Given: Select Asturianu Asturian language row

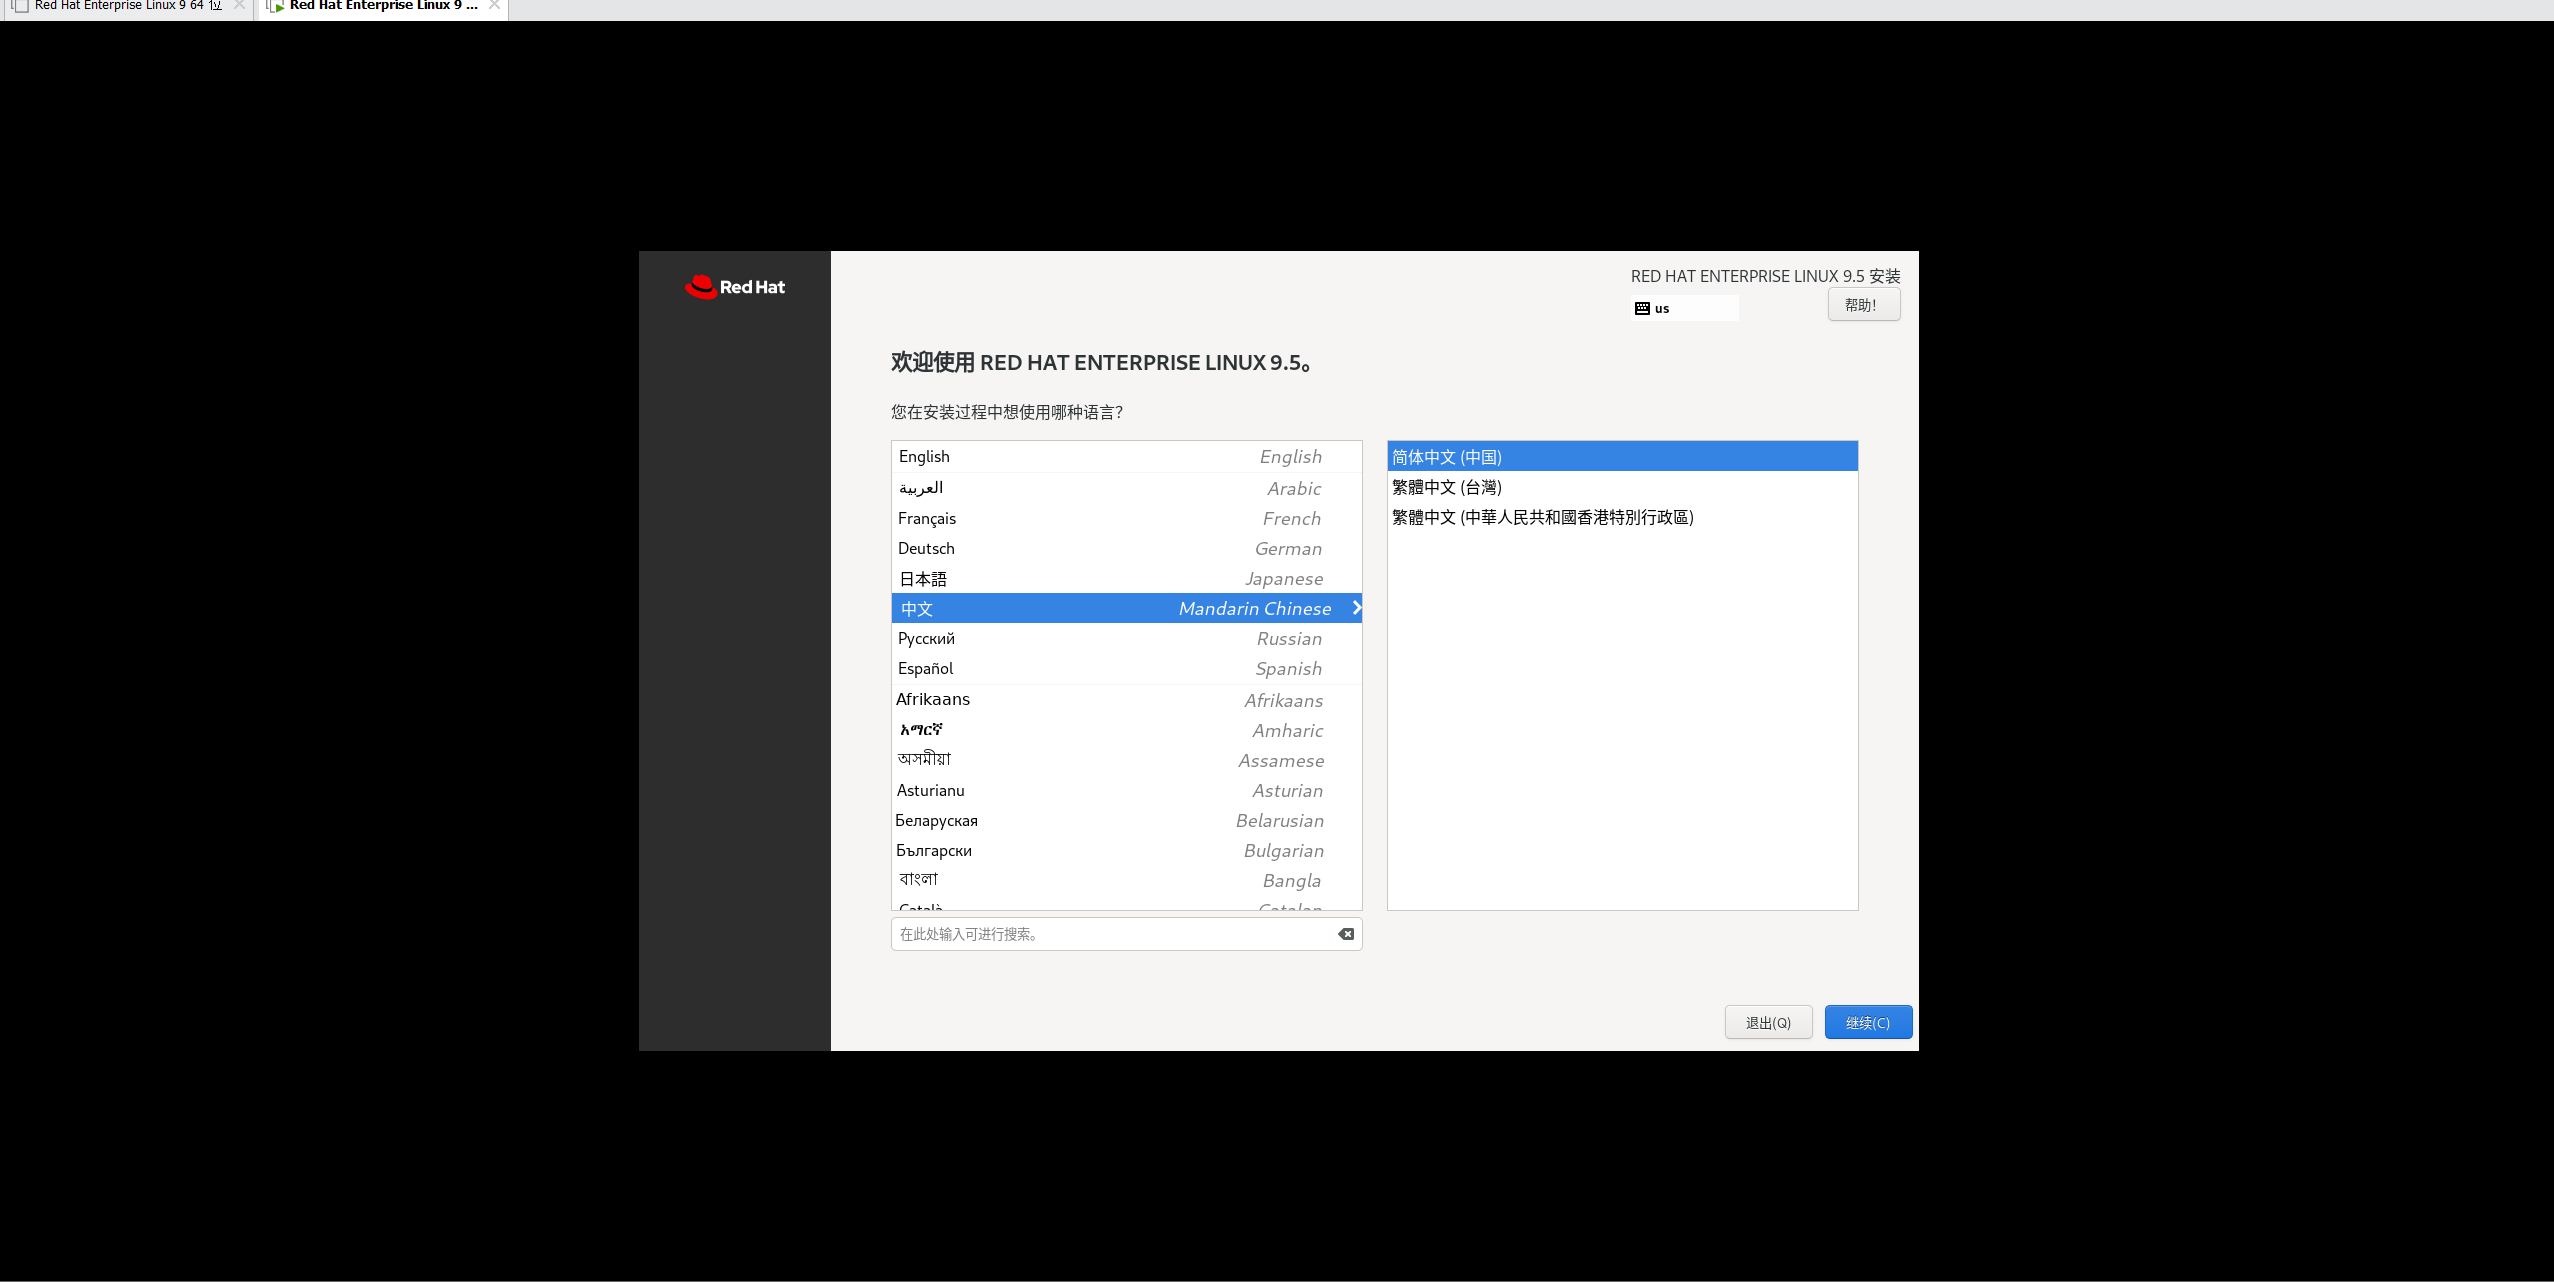Looking at the screenshot, I should [1126, 790].
